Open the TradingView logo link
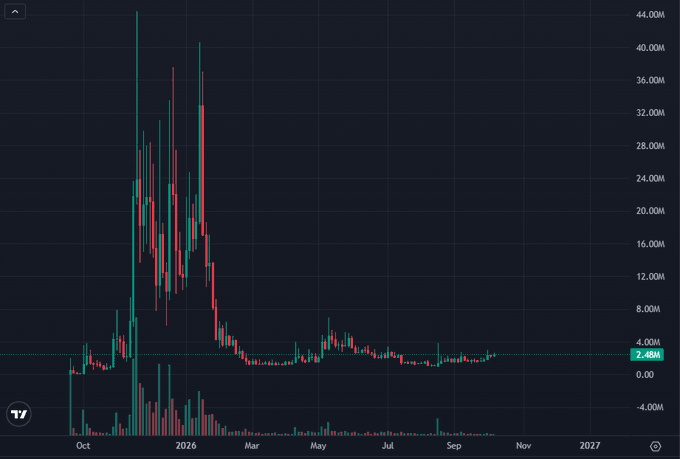Screen dimensions: 680x459 click(19, 414)
